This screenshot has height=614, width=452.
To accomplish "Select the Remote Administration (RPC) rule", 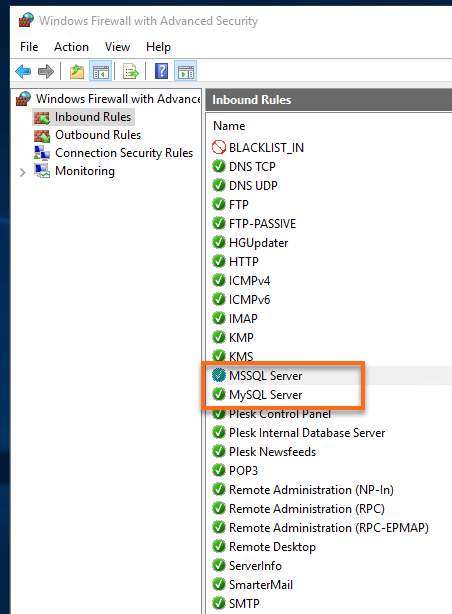I will 307,509.
